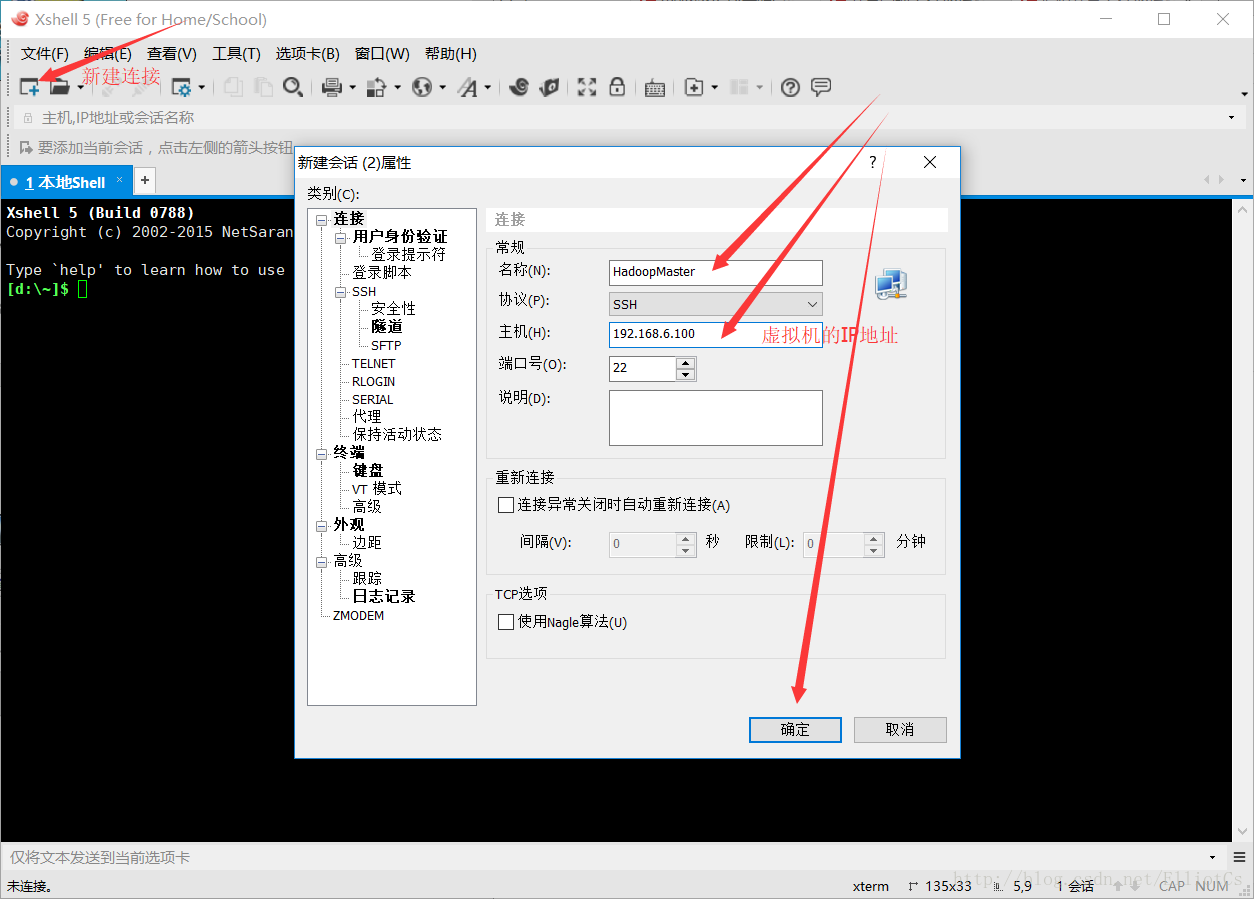Click the Full Screen toolbar icon

tap(587, 87)
